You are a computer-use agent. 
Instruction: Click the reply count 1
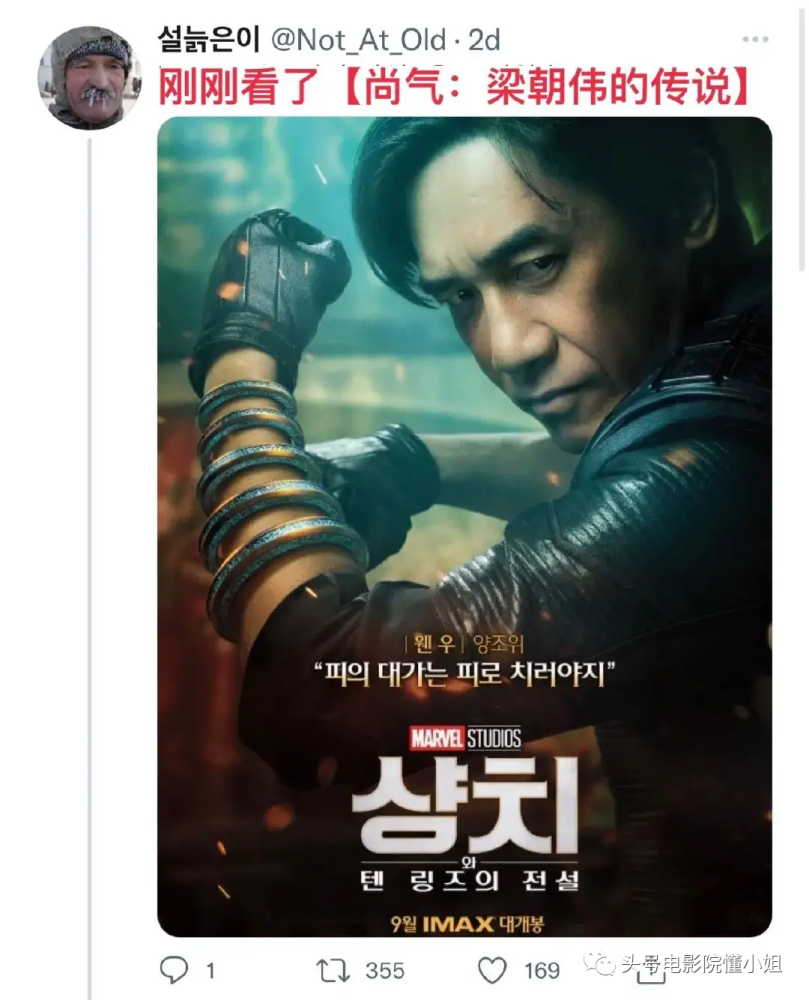tap(210, 971)
